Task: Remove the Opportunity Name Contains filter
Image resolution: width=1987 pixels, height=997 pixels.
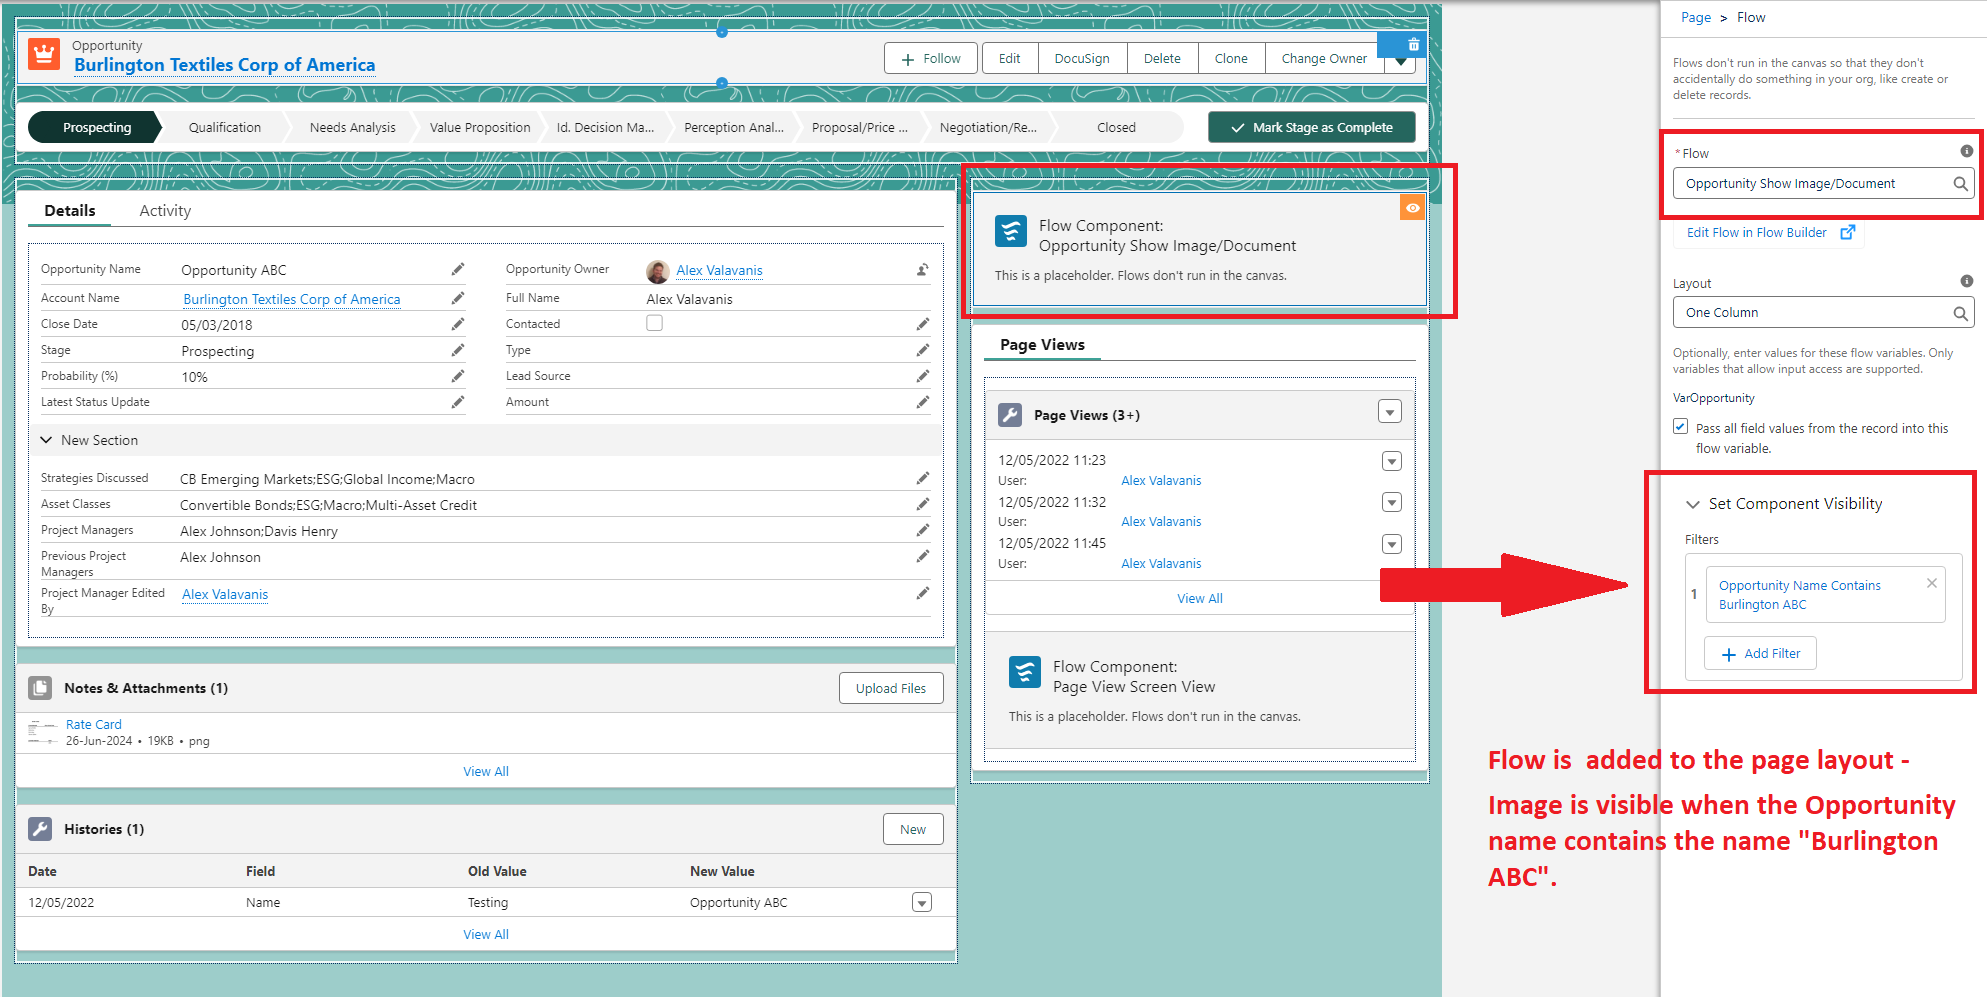Action: (x=1932, y=584)
